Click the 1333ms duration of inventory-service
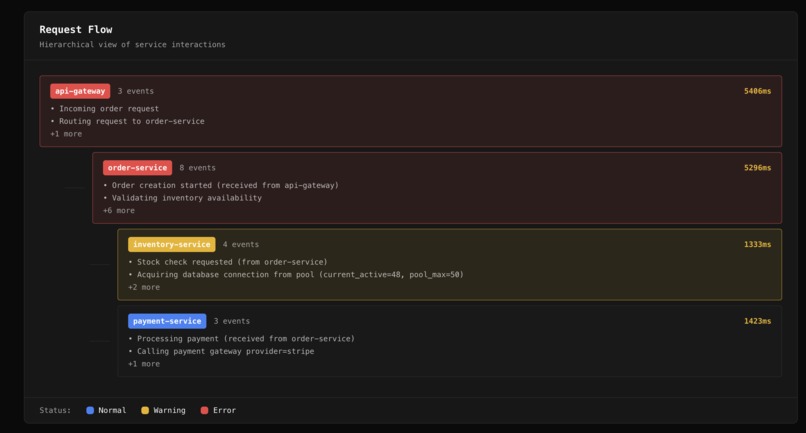This screenshot has width=806, height=433. tap(758, 244)
